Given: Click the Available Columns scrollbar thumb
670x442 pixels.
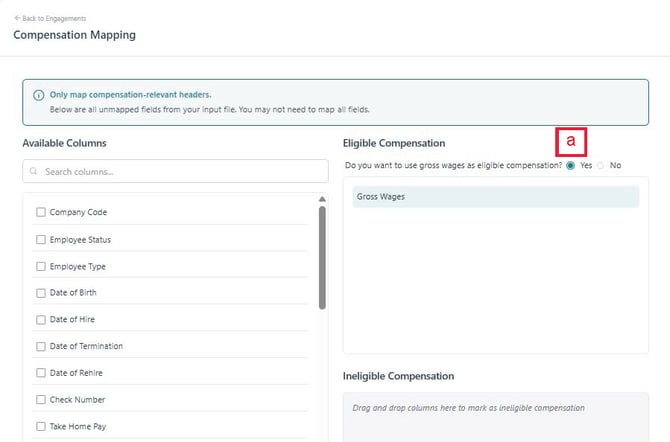Looking at the screenshot, I should (321, 258).
